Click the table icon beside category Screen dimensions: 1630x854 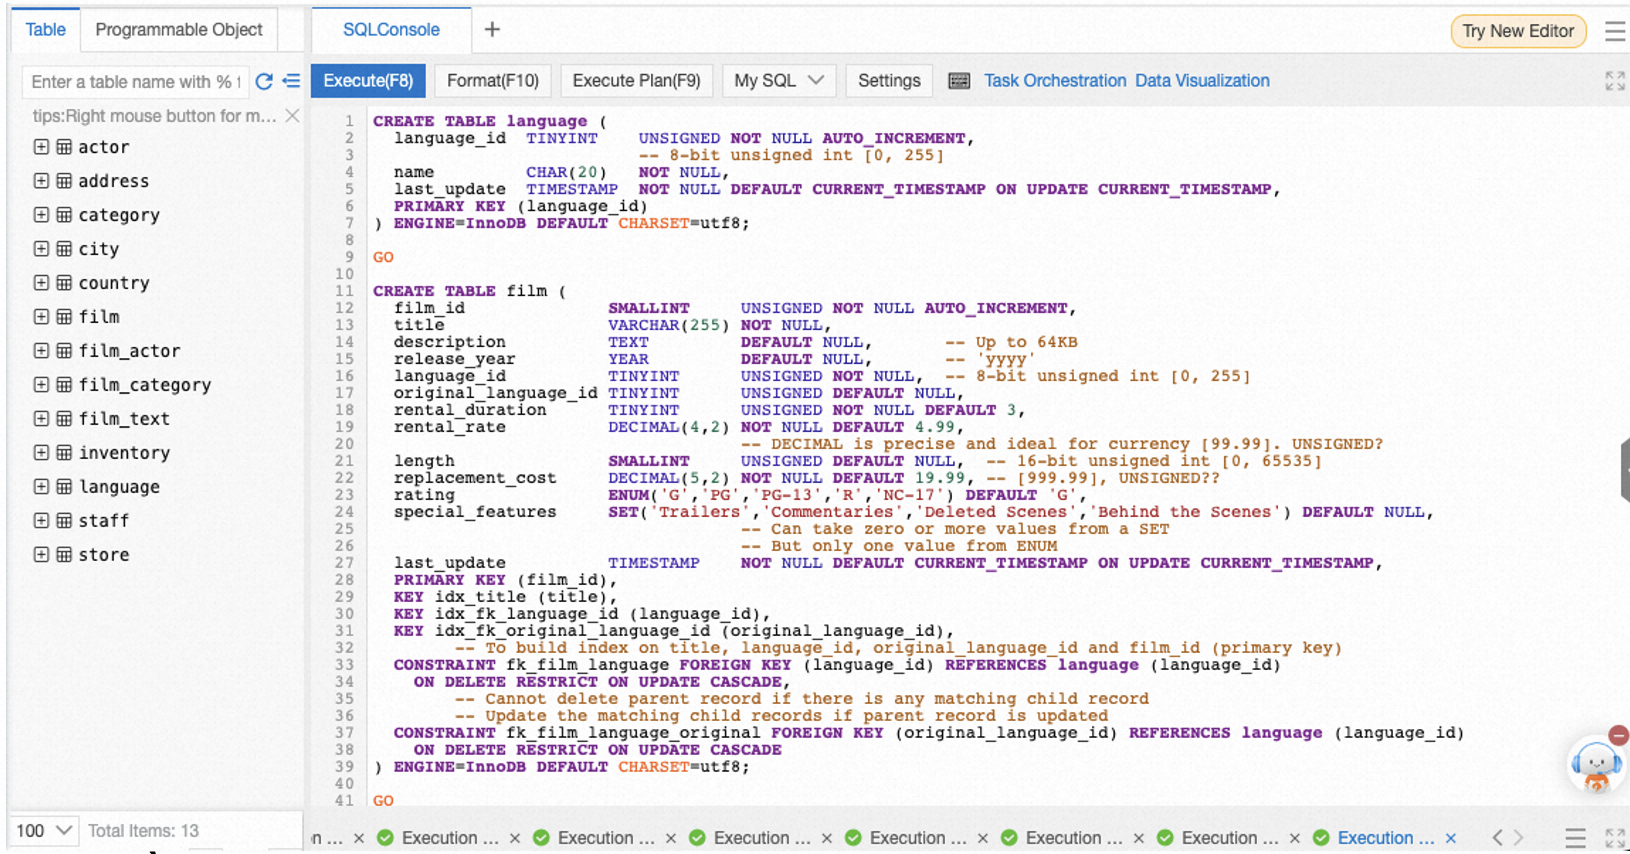pos(64,215)
